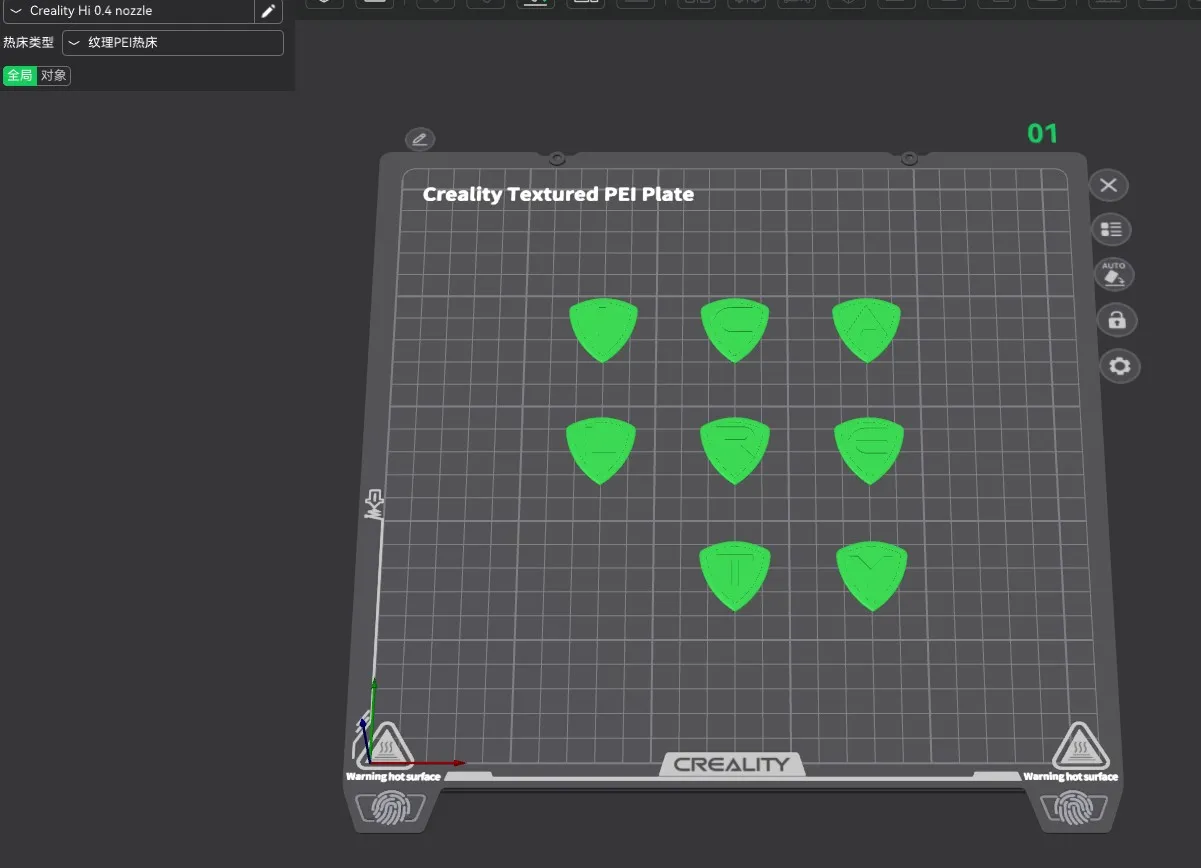Remove plate objects with the X icon

pos(1108,185)
